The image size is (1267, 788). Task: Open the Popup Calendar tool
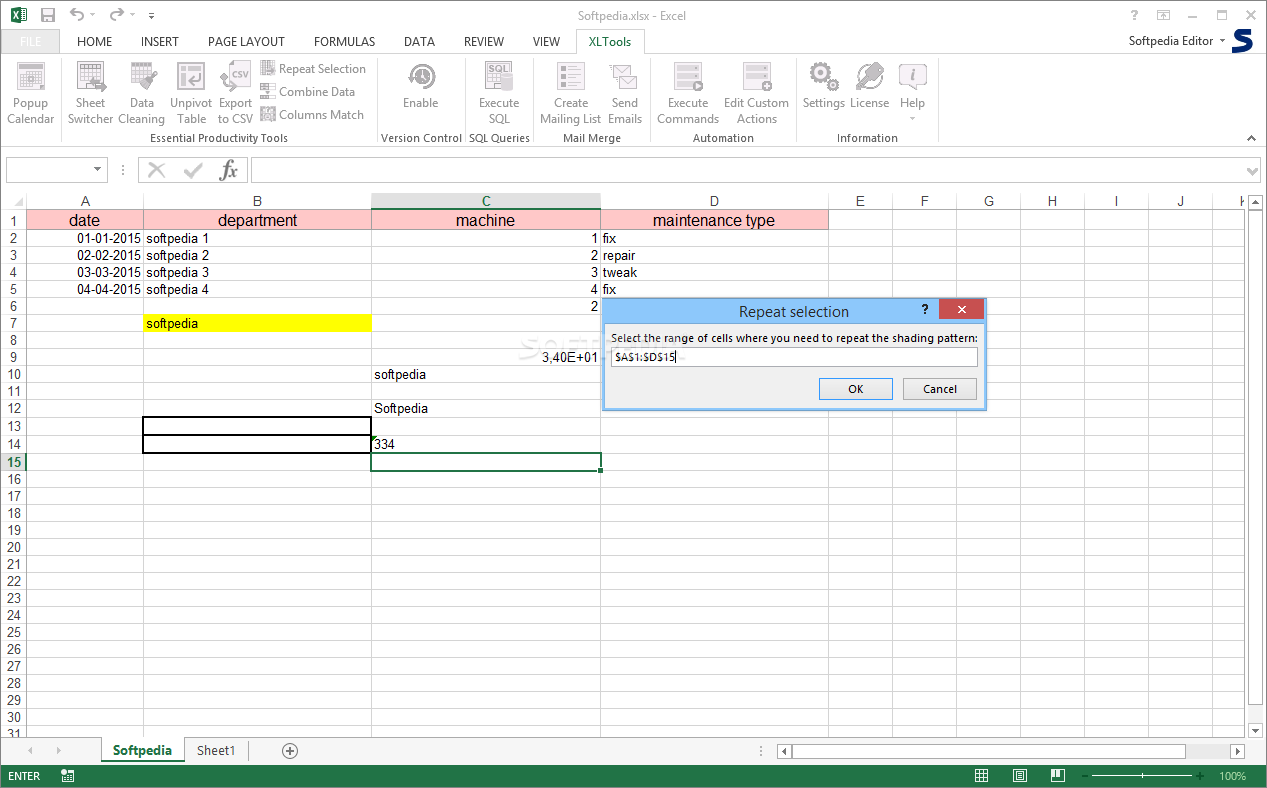[x=31, y=93]
